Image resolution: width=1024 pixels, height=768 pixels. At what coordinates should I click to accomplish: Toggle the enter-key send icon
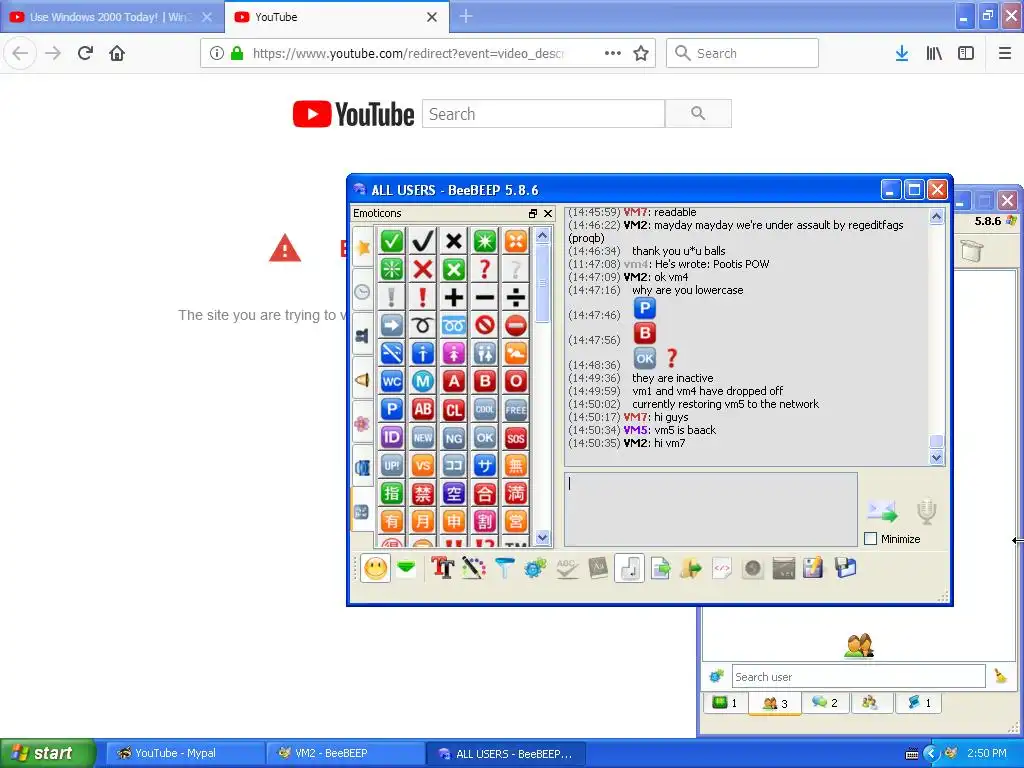(629, 568)
